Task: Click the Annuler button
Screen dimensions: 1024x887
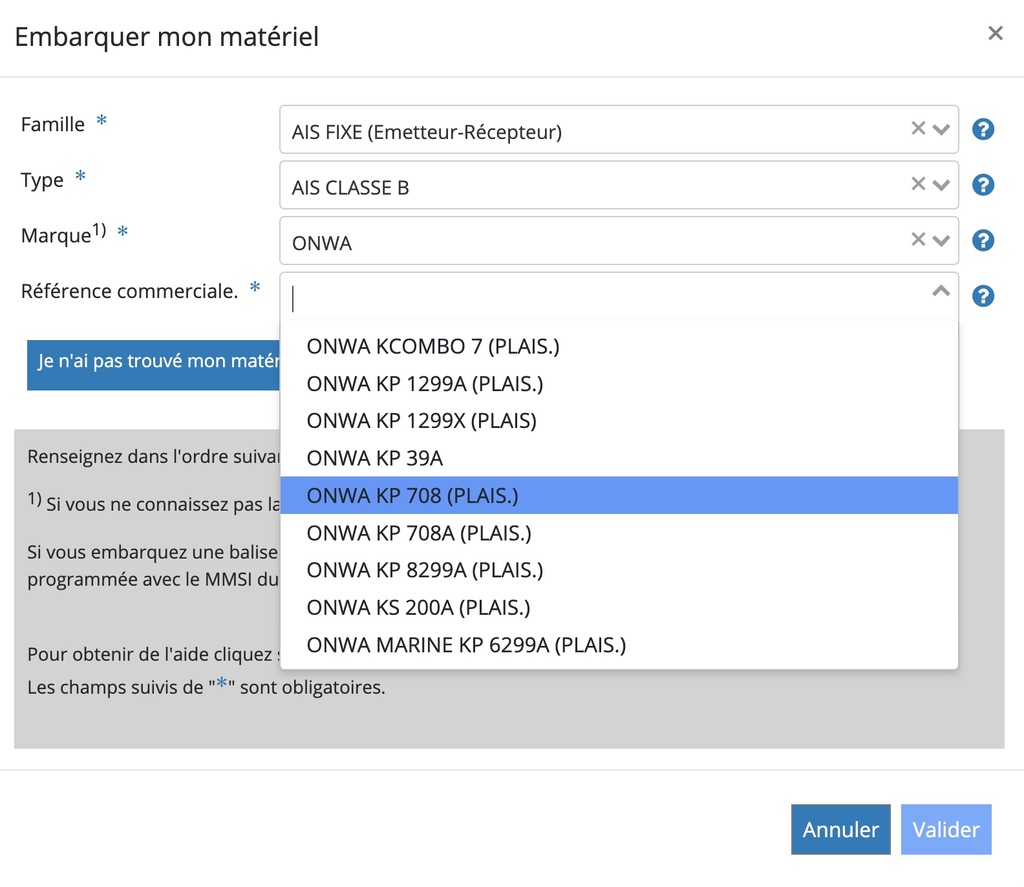Action: [840, 830]
